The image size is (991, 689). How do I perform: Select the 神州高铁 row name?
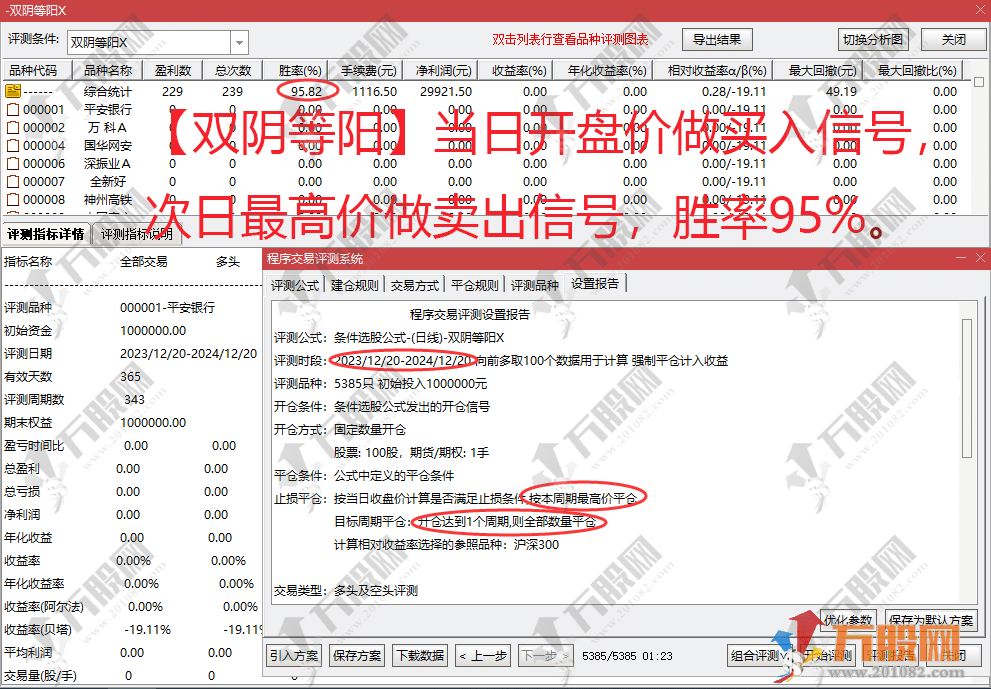tap(107, 200)
